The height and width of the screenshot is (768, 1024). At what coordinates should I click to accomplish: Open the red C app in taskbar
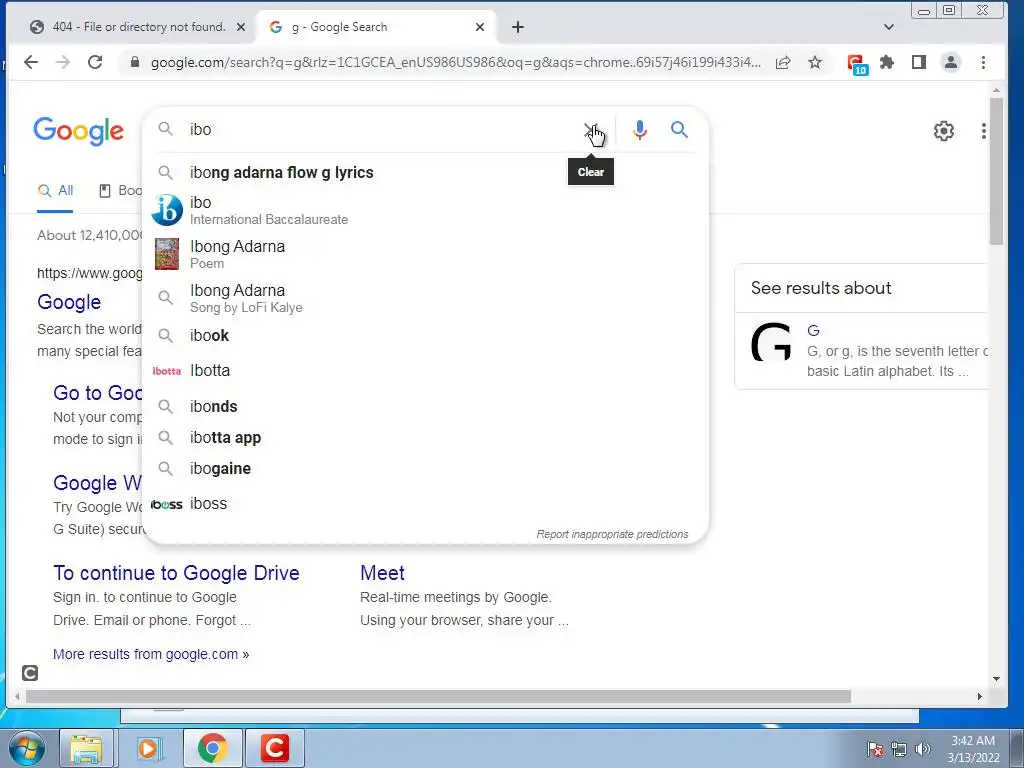[x=275, y=748]
